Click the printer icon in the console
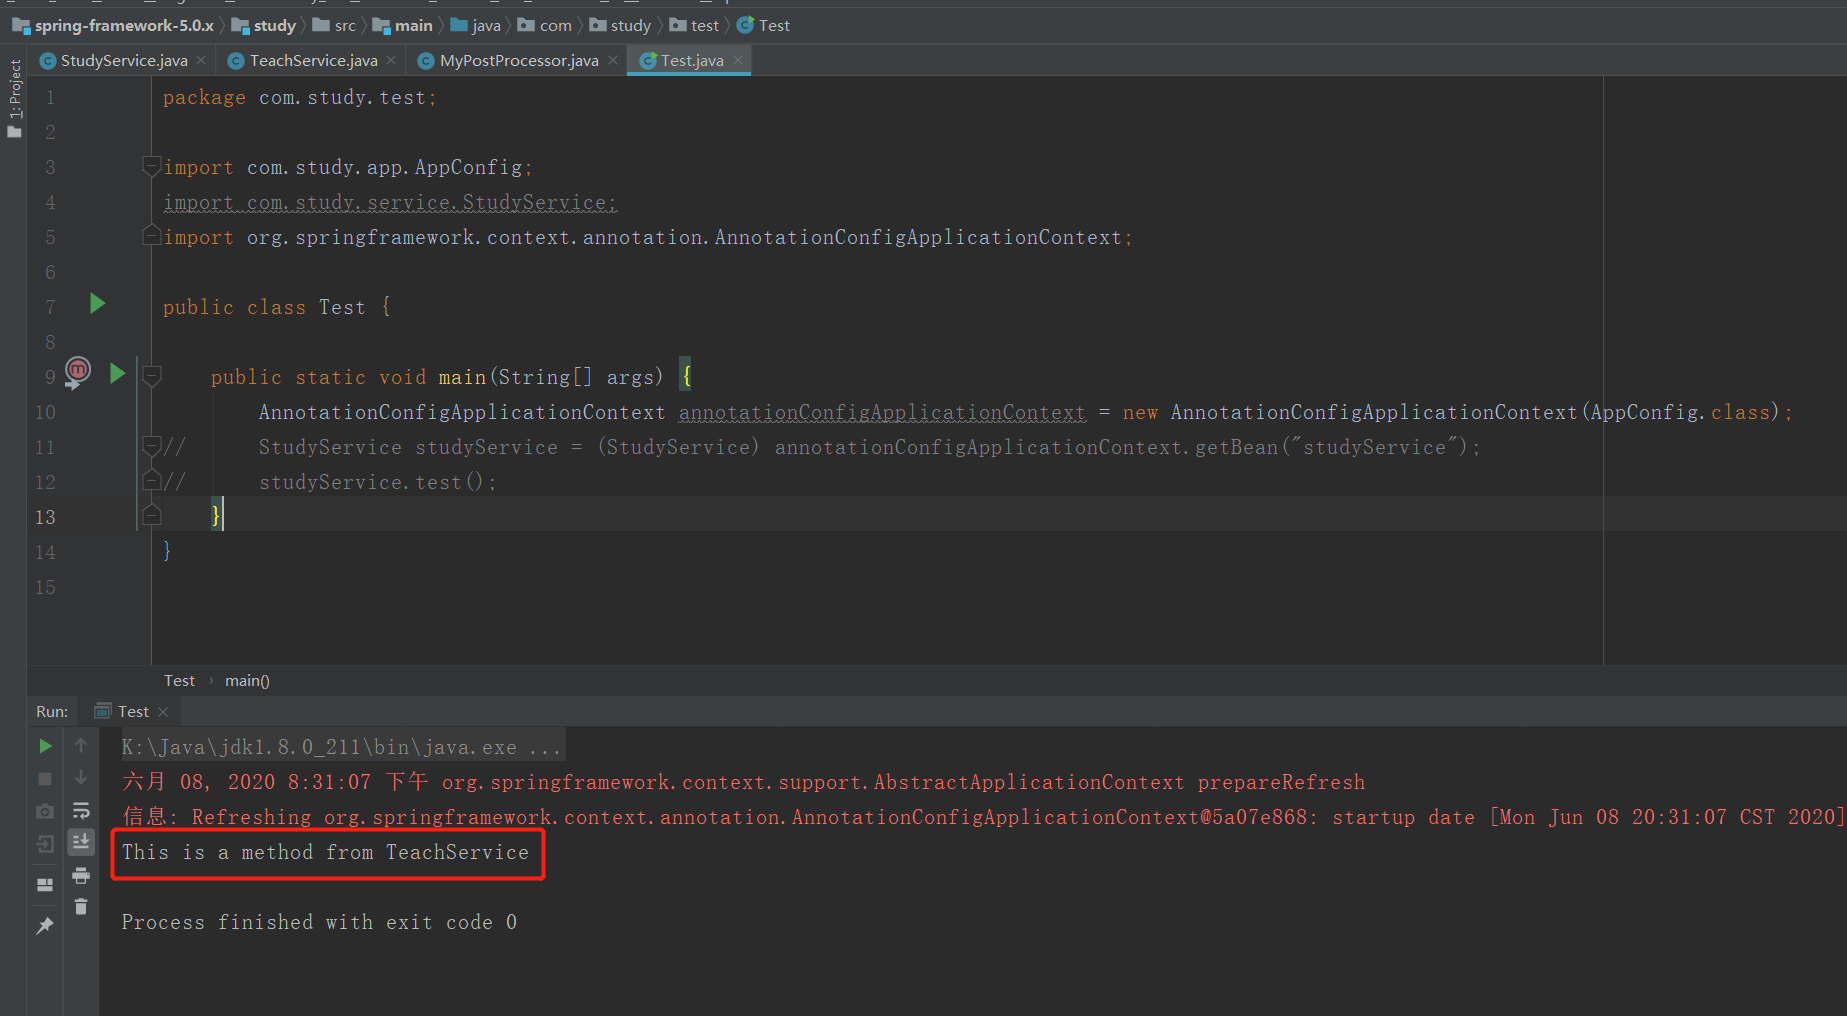Viewport: 1847px width, 1016px height. tap(81, 876)
